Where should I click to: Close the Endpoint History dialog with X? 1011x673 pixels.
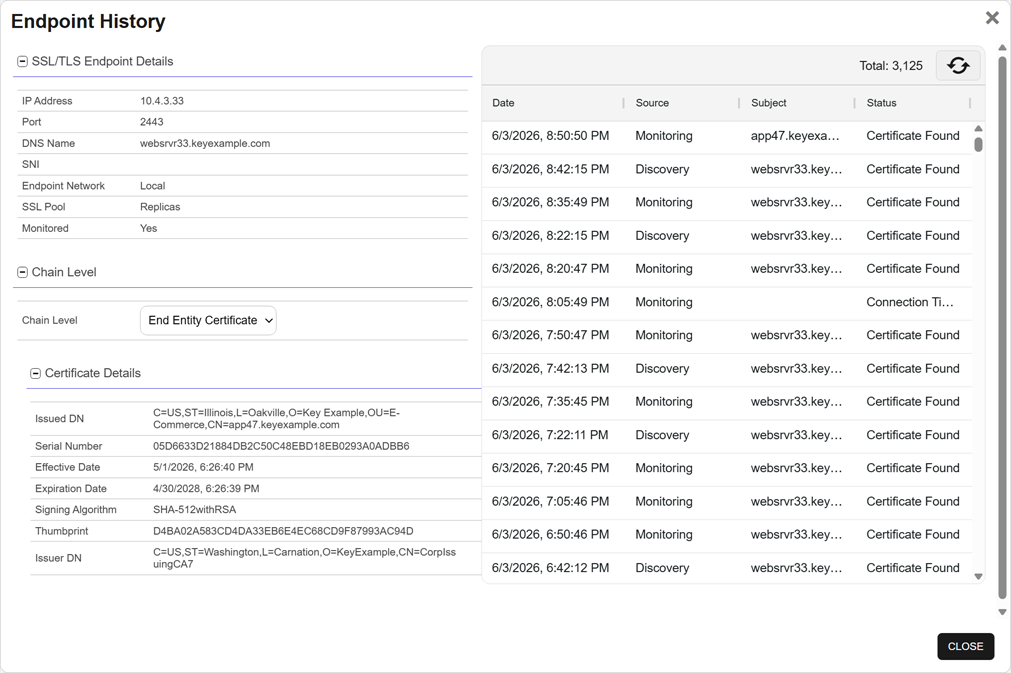coord(992,18)
